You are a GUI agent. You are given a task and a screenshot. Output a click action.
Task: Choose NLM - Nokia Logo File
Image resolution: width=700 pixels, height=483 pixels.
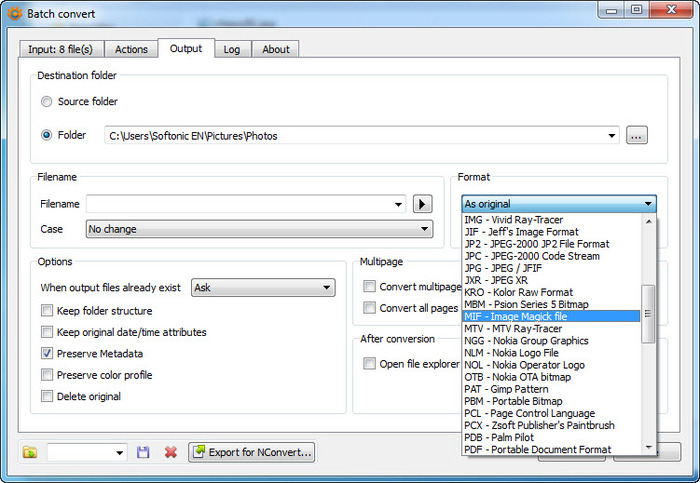tap(551, 353)
